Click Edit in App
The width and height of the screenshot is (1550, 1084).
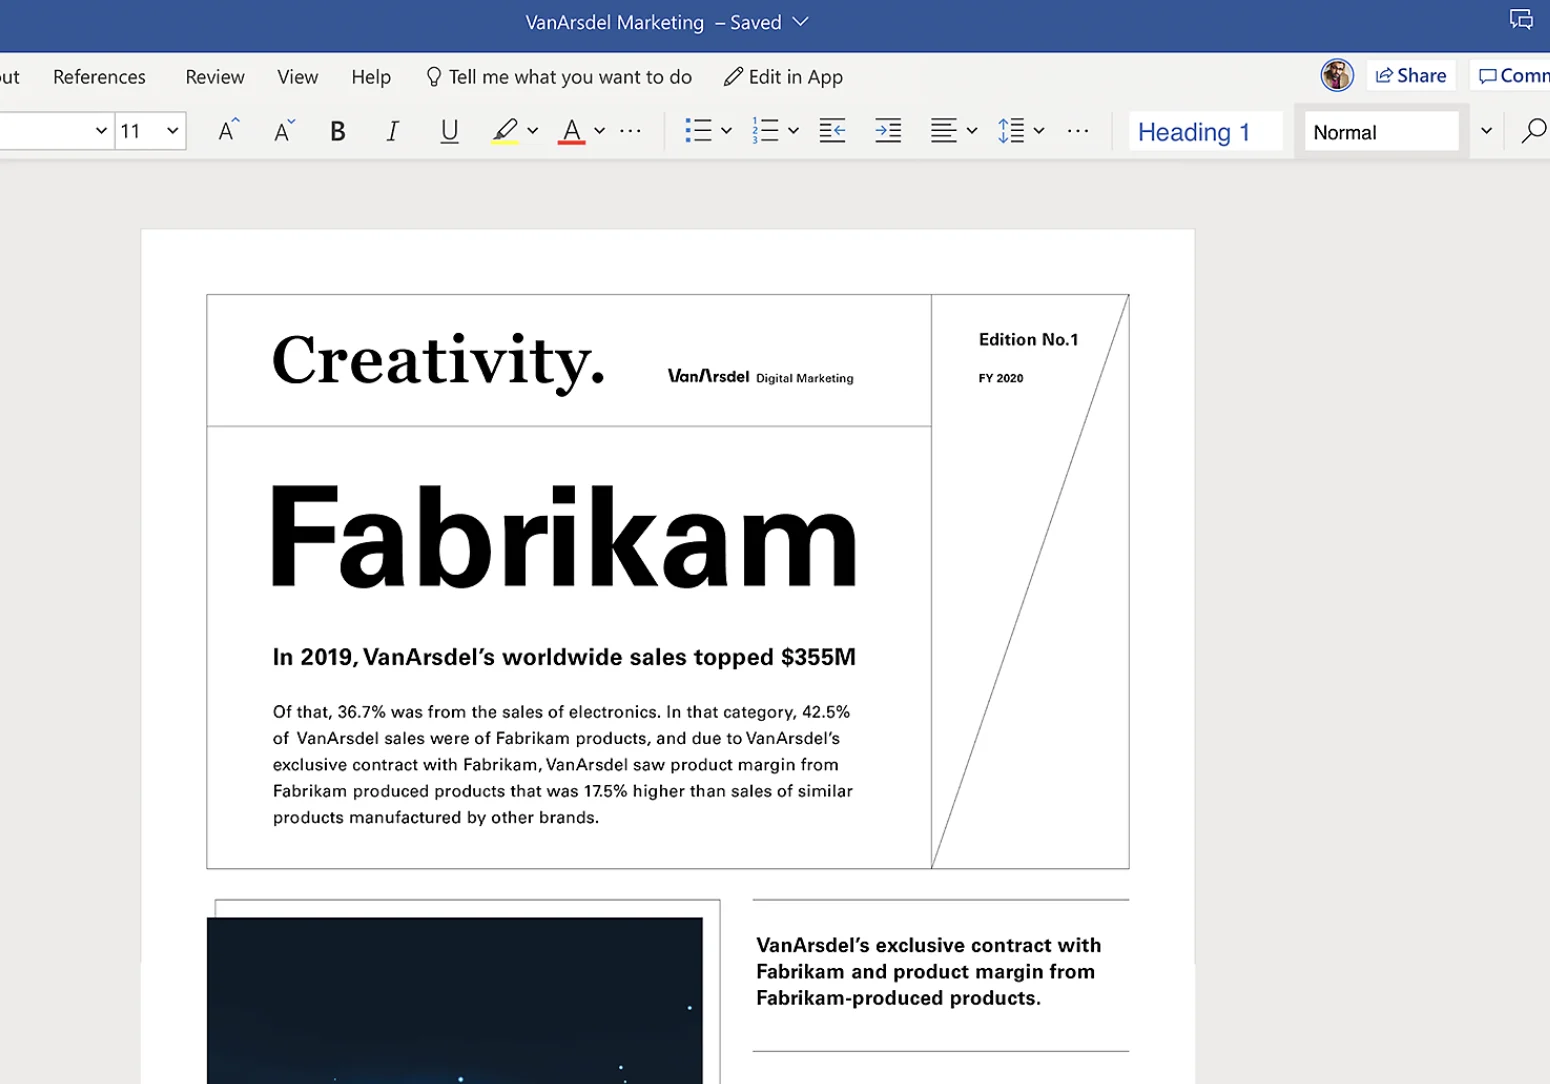[x=784, y=77]
